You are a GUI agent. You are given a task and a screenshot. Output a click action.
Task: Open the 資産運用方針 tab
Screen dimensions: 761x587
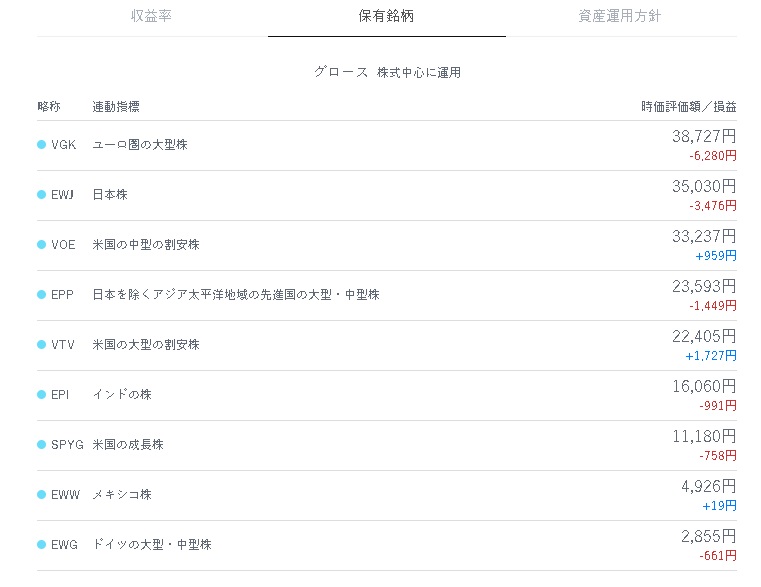coord(620,16)
